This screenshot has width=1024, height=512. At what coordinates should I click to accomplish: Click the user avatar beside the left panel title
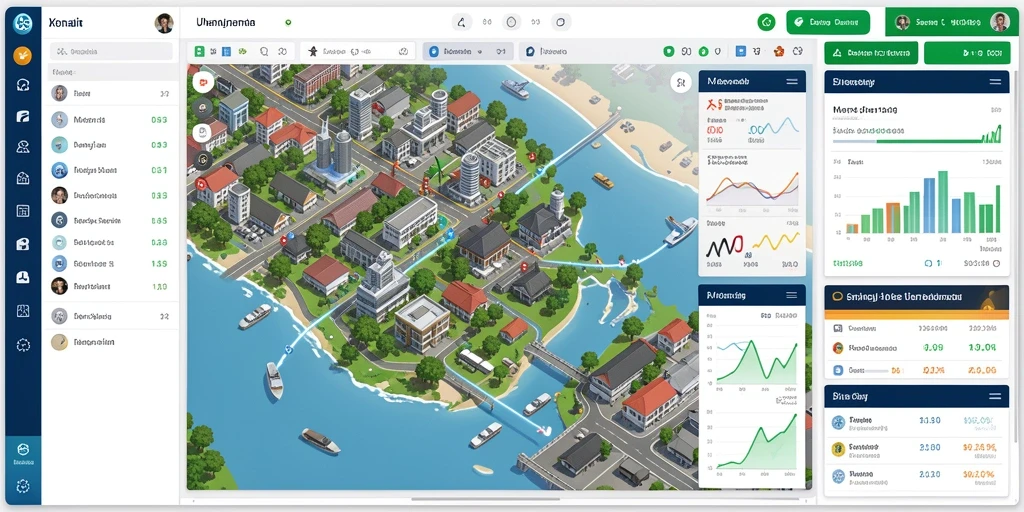(164, 23)
